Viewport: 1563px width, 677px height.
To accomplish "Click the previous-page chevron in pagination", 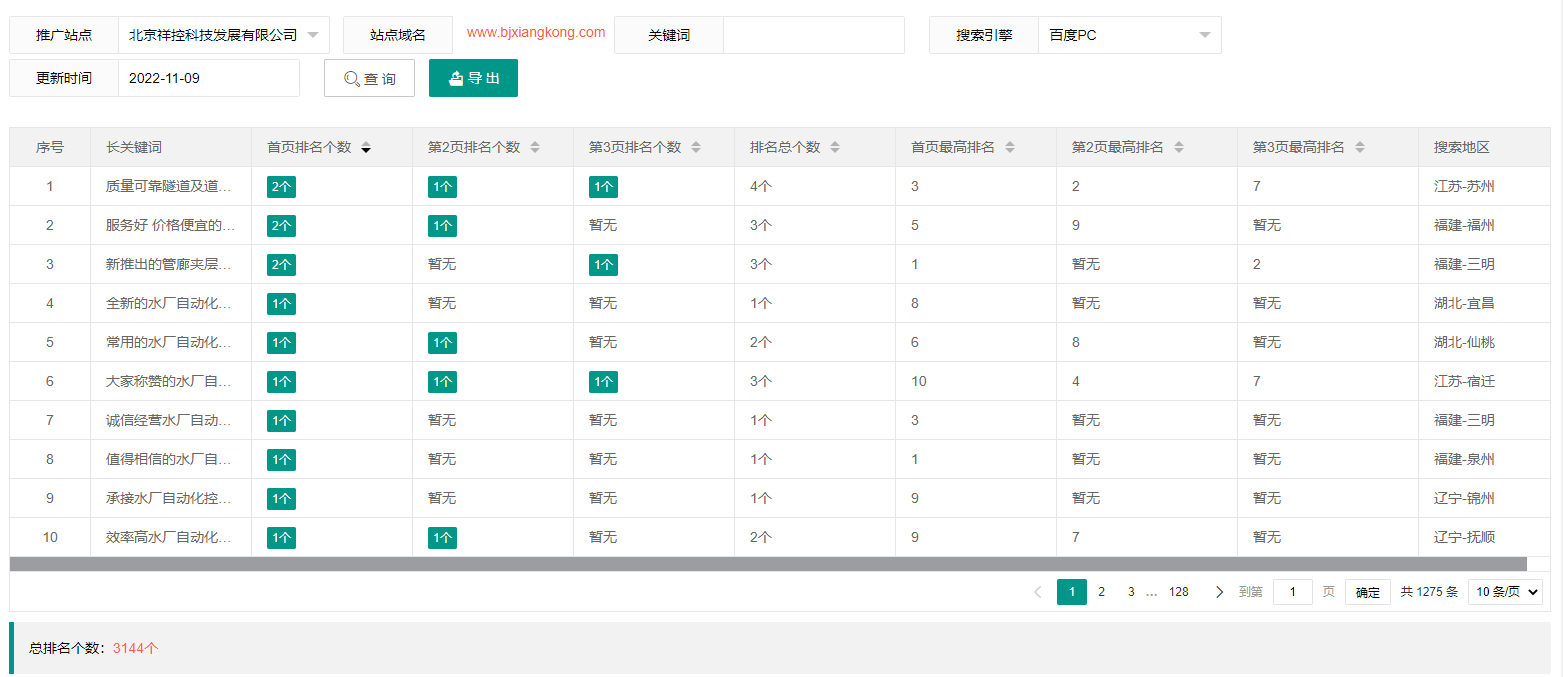I will pyautogui.click(x=1037, y=592).
